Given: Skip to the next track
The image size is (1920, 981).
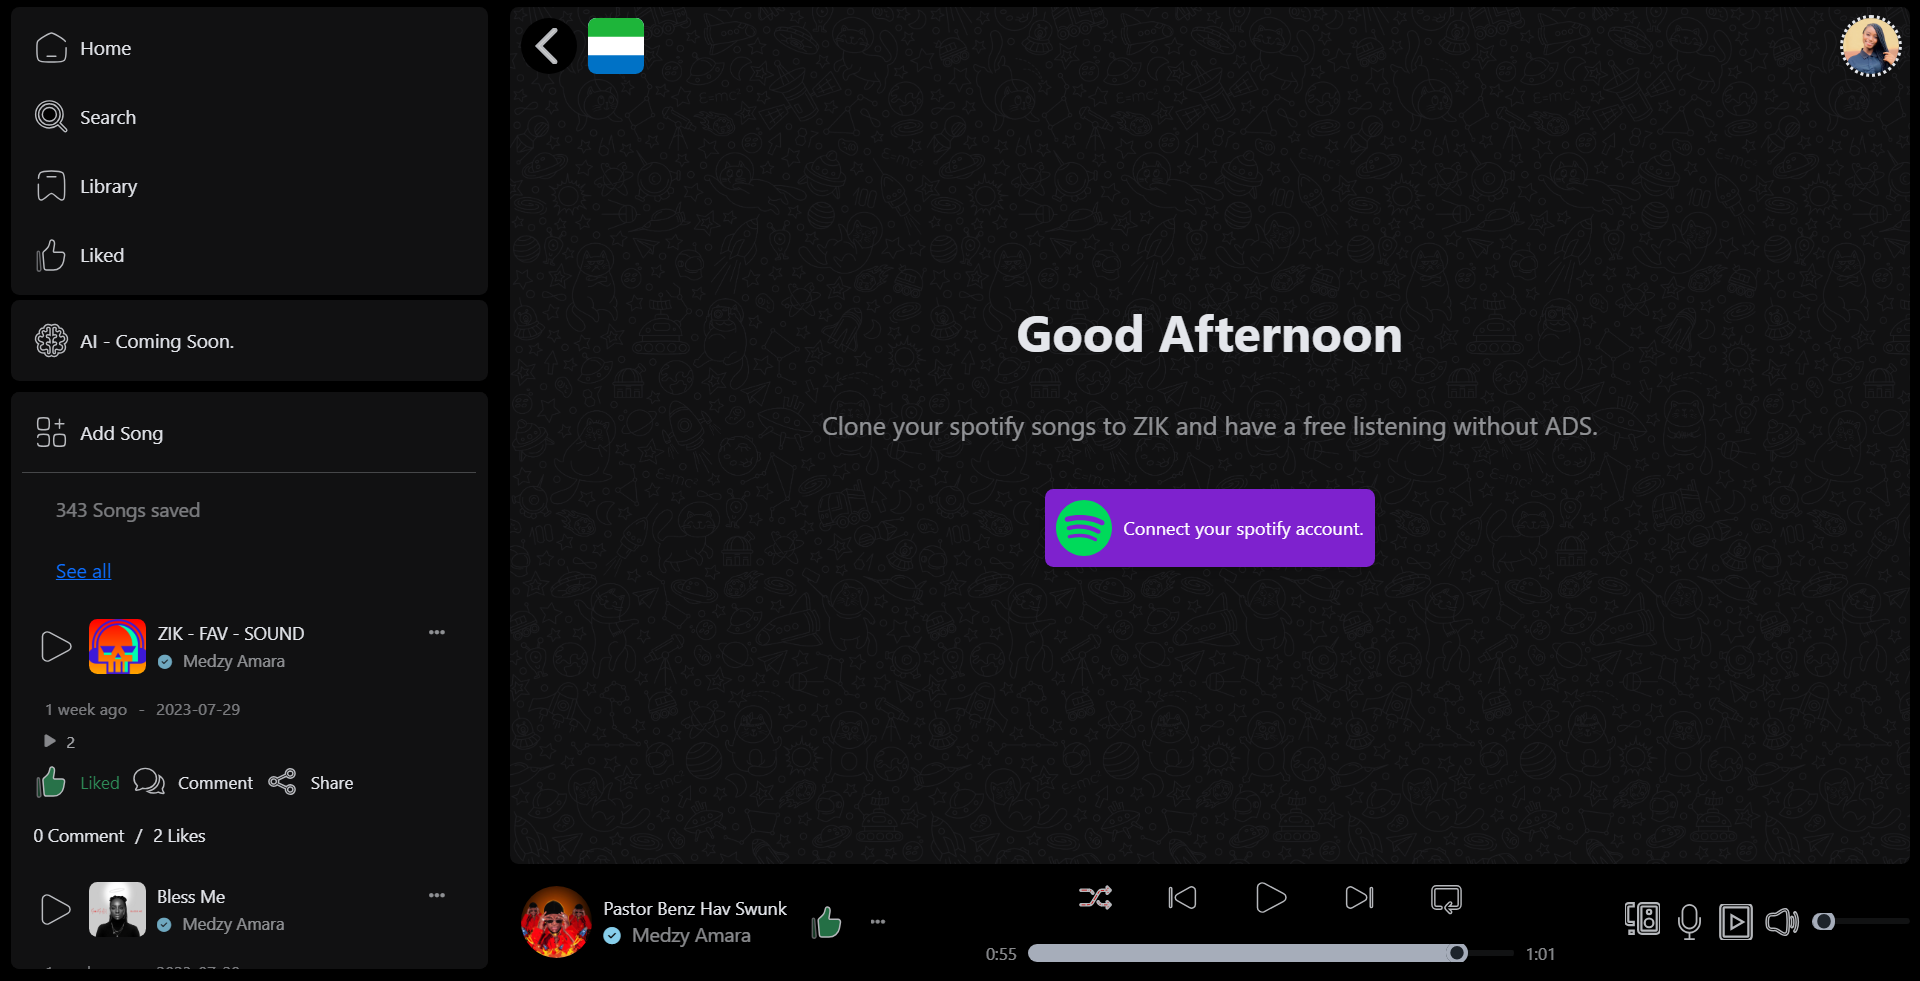Looking at the screenshot, I should [x=1357, y=898].
